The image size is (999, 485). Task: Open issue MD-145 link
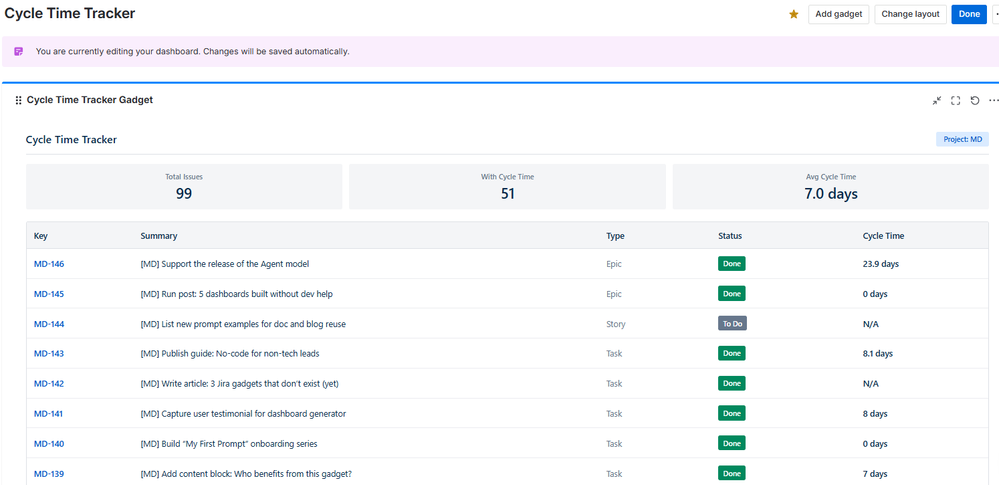point(49,294)
